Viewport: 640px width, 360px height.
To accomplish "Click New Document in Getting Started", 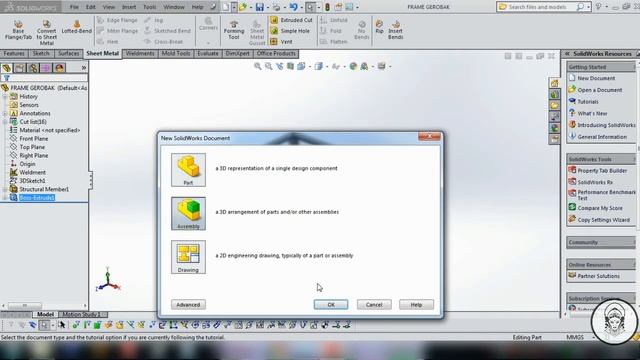I will [596, 78].
